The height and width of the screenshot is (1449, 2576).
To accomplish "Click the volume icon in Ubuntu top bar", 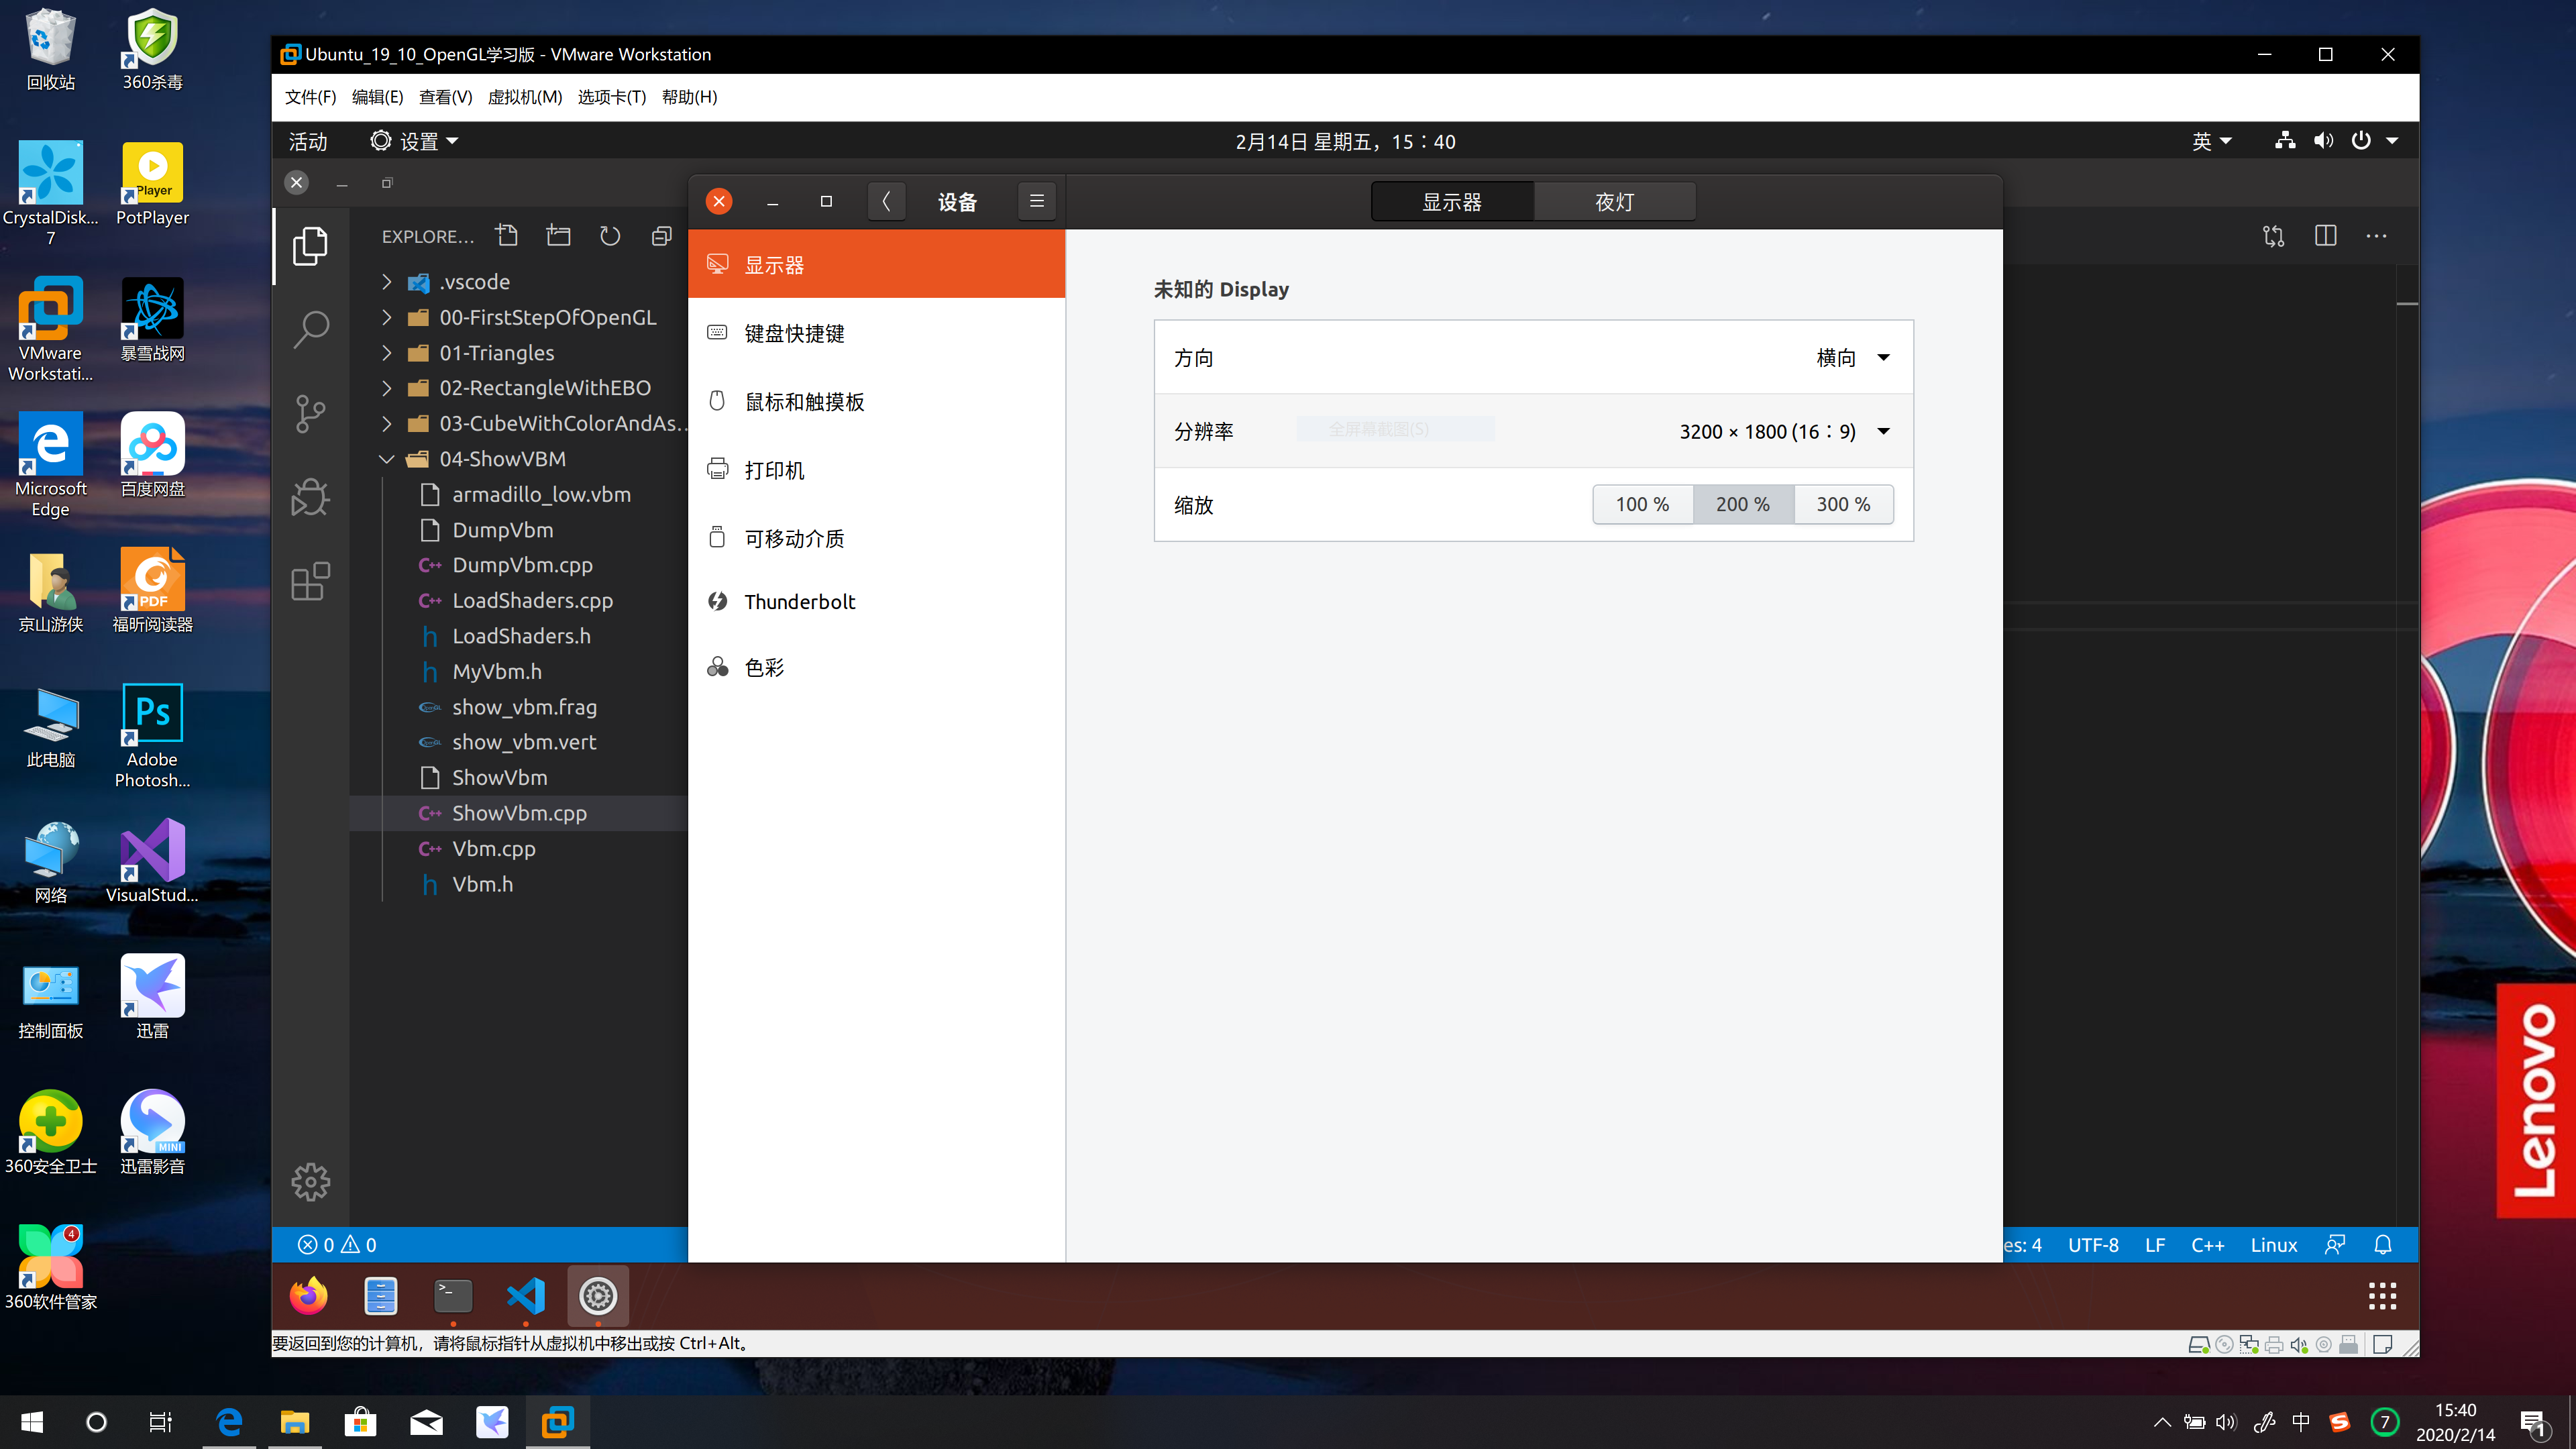I will (x=2323, y=141).
